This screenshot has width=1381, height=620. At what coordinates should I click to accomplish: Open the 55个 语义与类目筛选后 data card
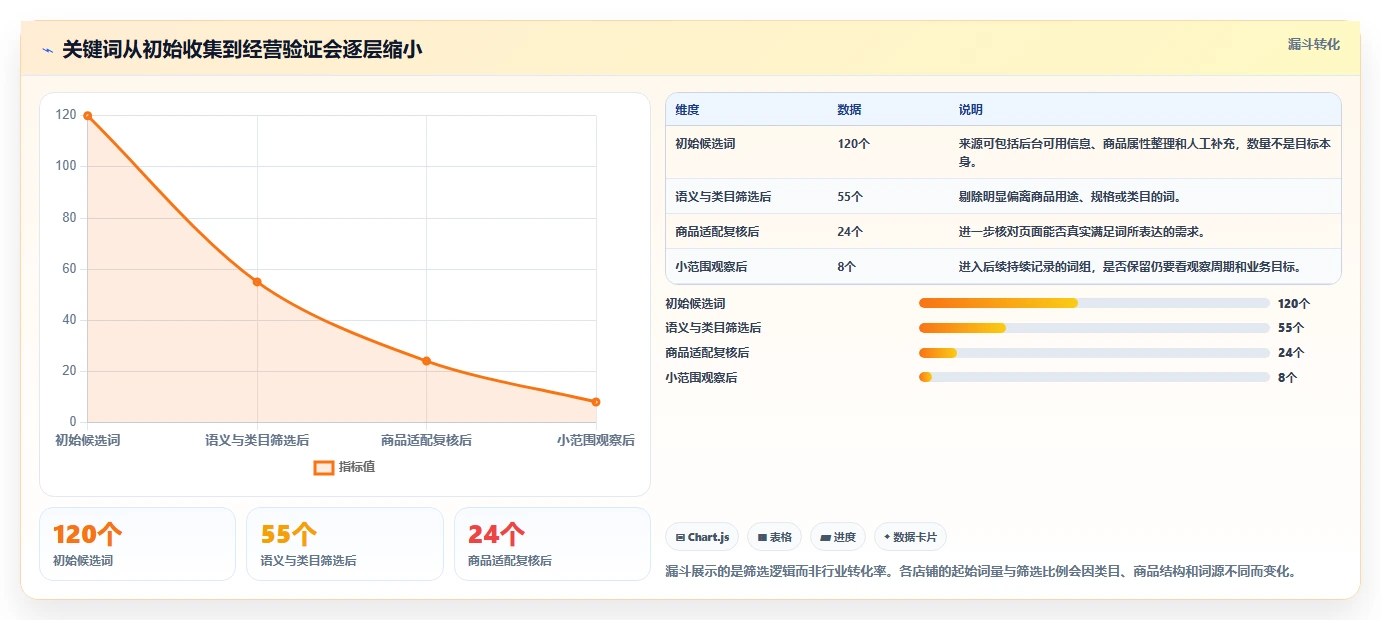pyautogui.click(x=345, y=544)
